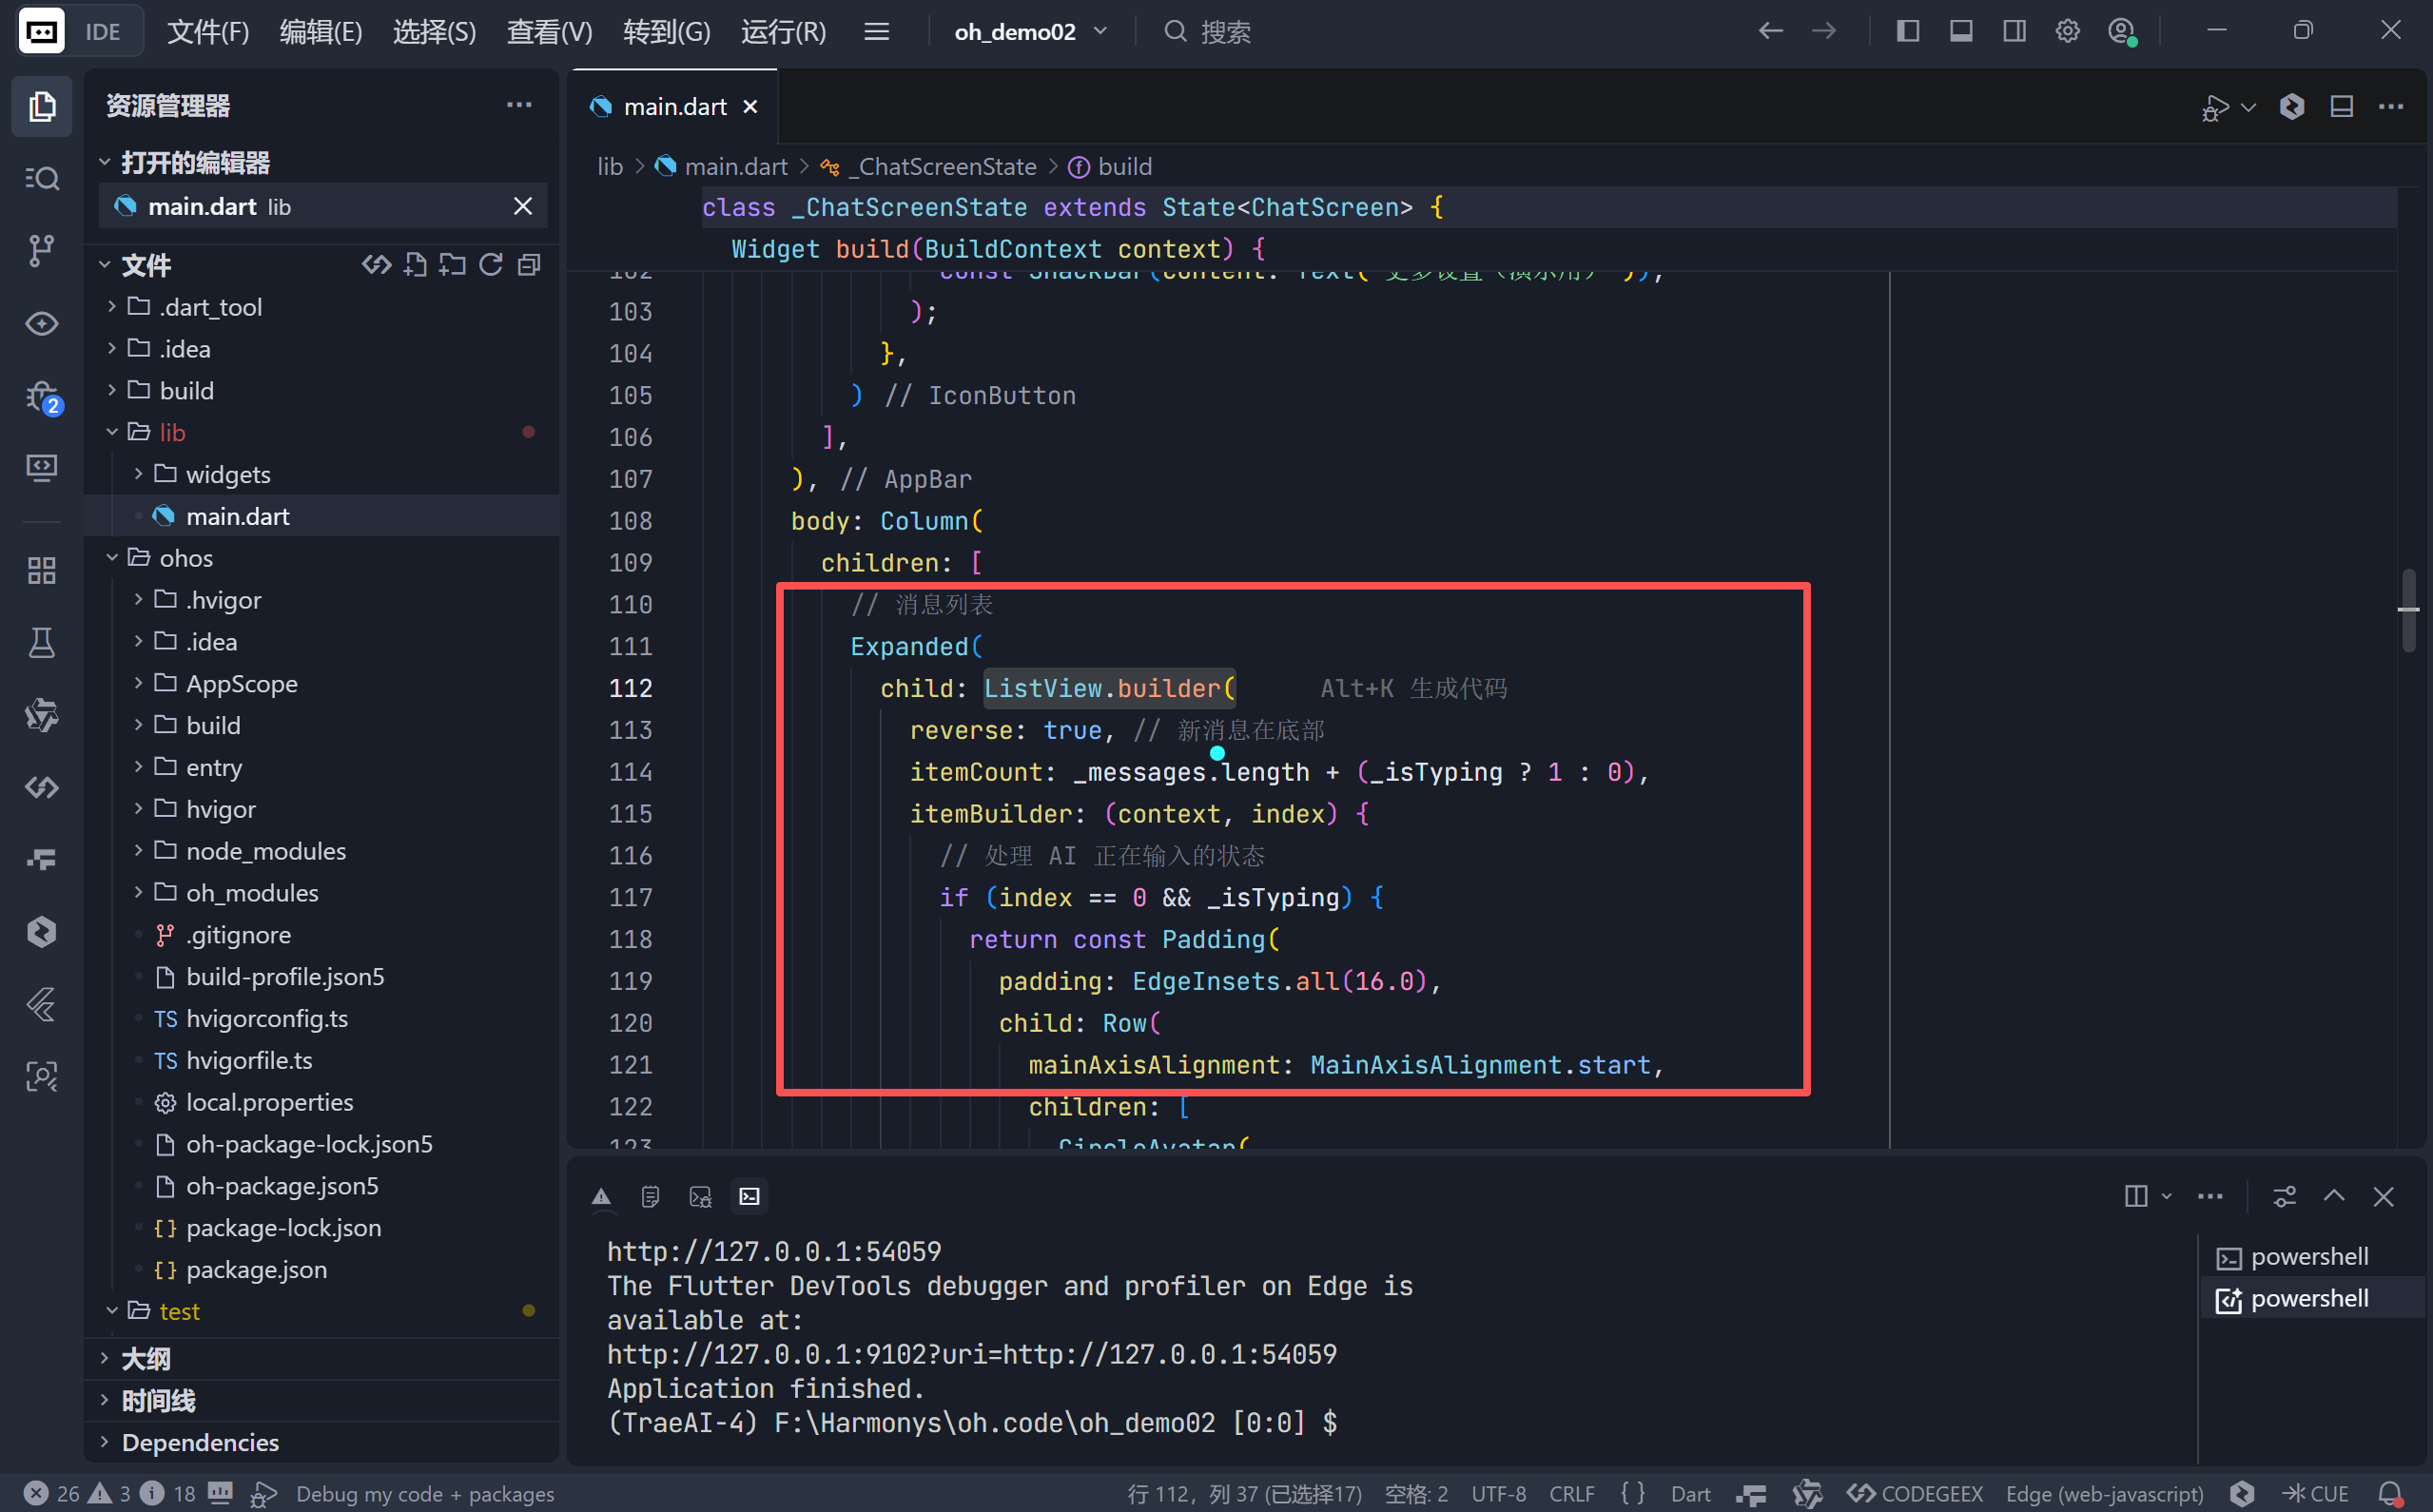2433x1512 pixels.
Task: Click the refresh explorer icon in the file section
Action: (x=490, y=265)
